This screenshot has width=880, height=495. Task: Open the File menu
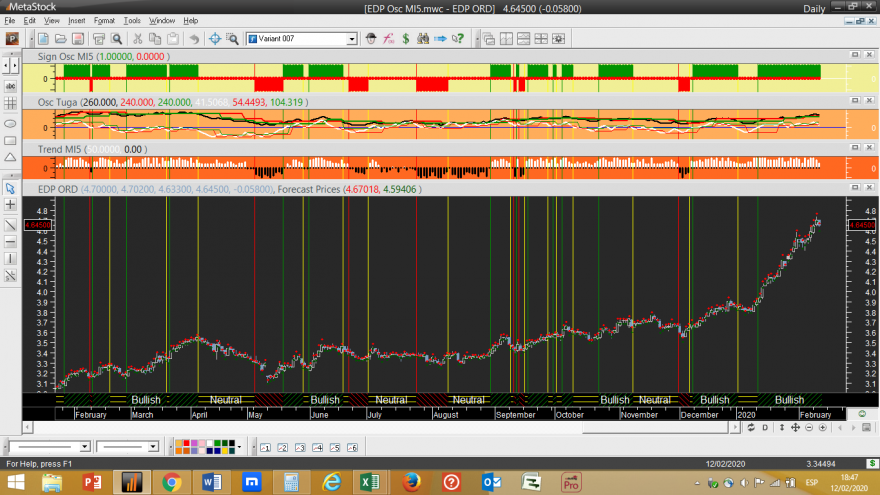(x=10, y=21)
